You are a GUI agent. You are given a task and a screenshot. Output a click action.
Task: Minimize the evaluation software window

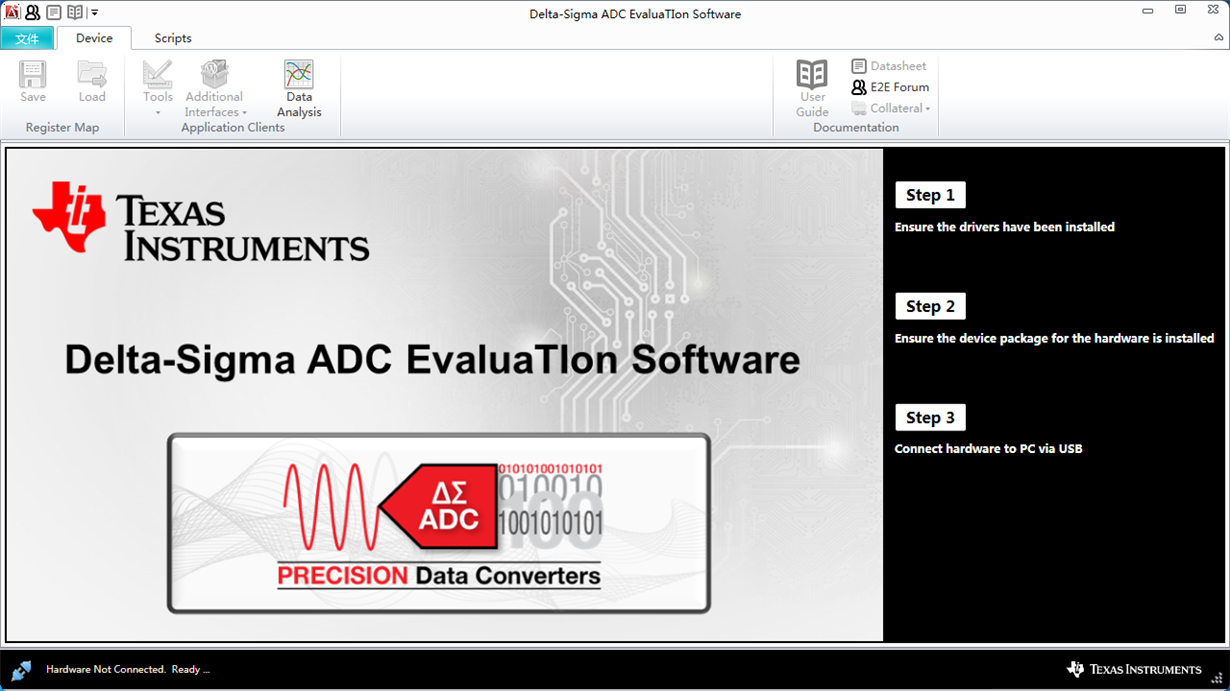tap(1147, 9)
